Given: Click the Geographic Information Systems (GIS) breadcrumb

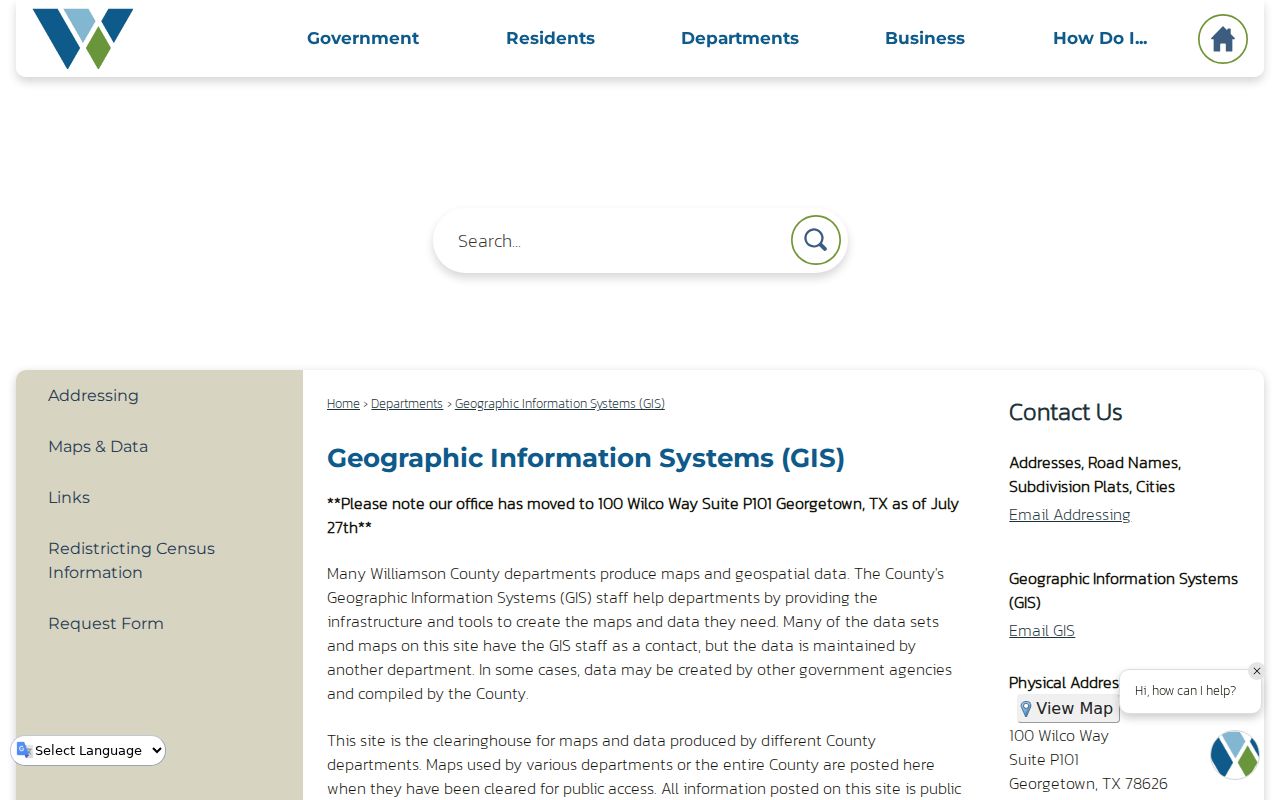Looking at the screenshot, I should point(560,404).
